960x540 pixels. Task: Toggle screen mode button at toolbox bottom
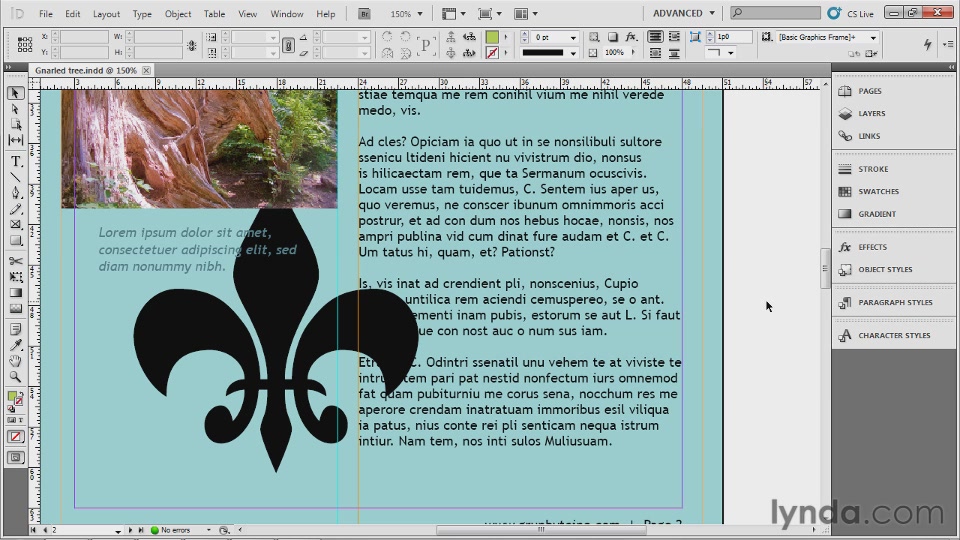pyautogui.click(x=15, y=457)
